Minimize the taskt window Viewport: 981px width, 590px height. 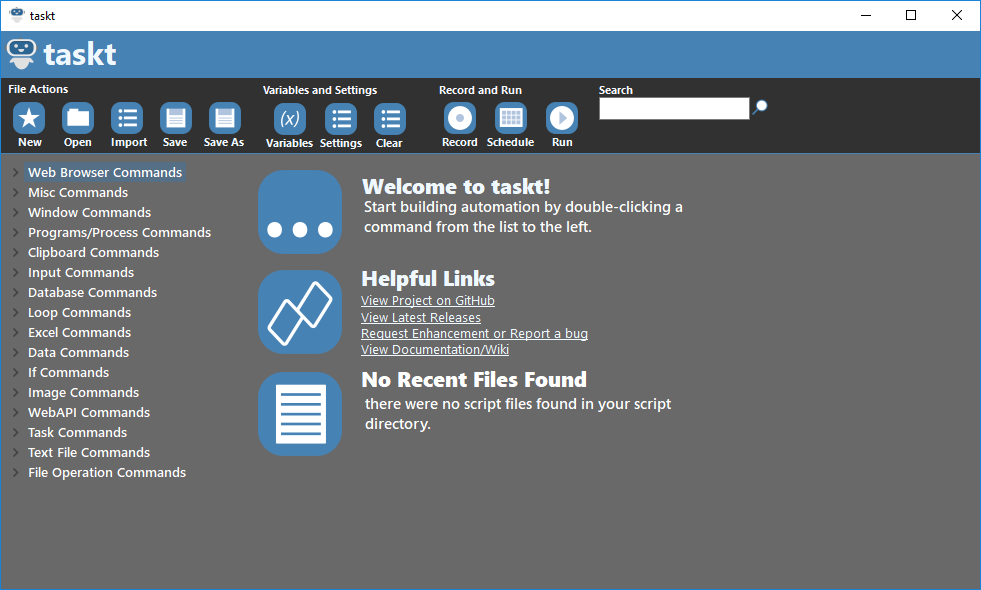pyautogui.click(x=866, y=15)
